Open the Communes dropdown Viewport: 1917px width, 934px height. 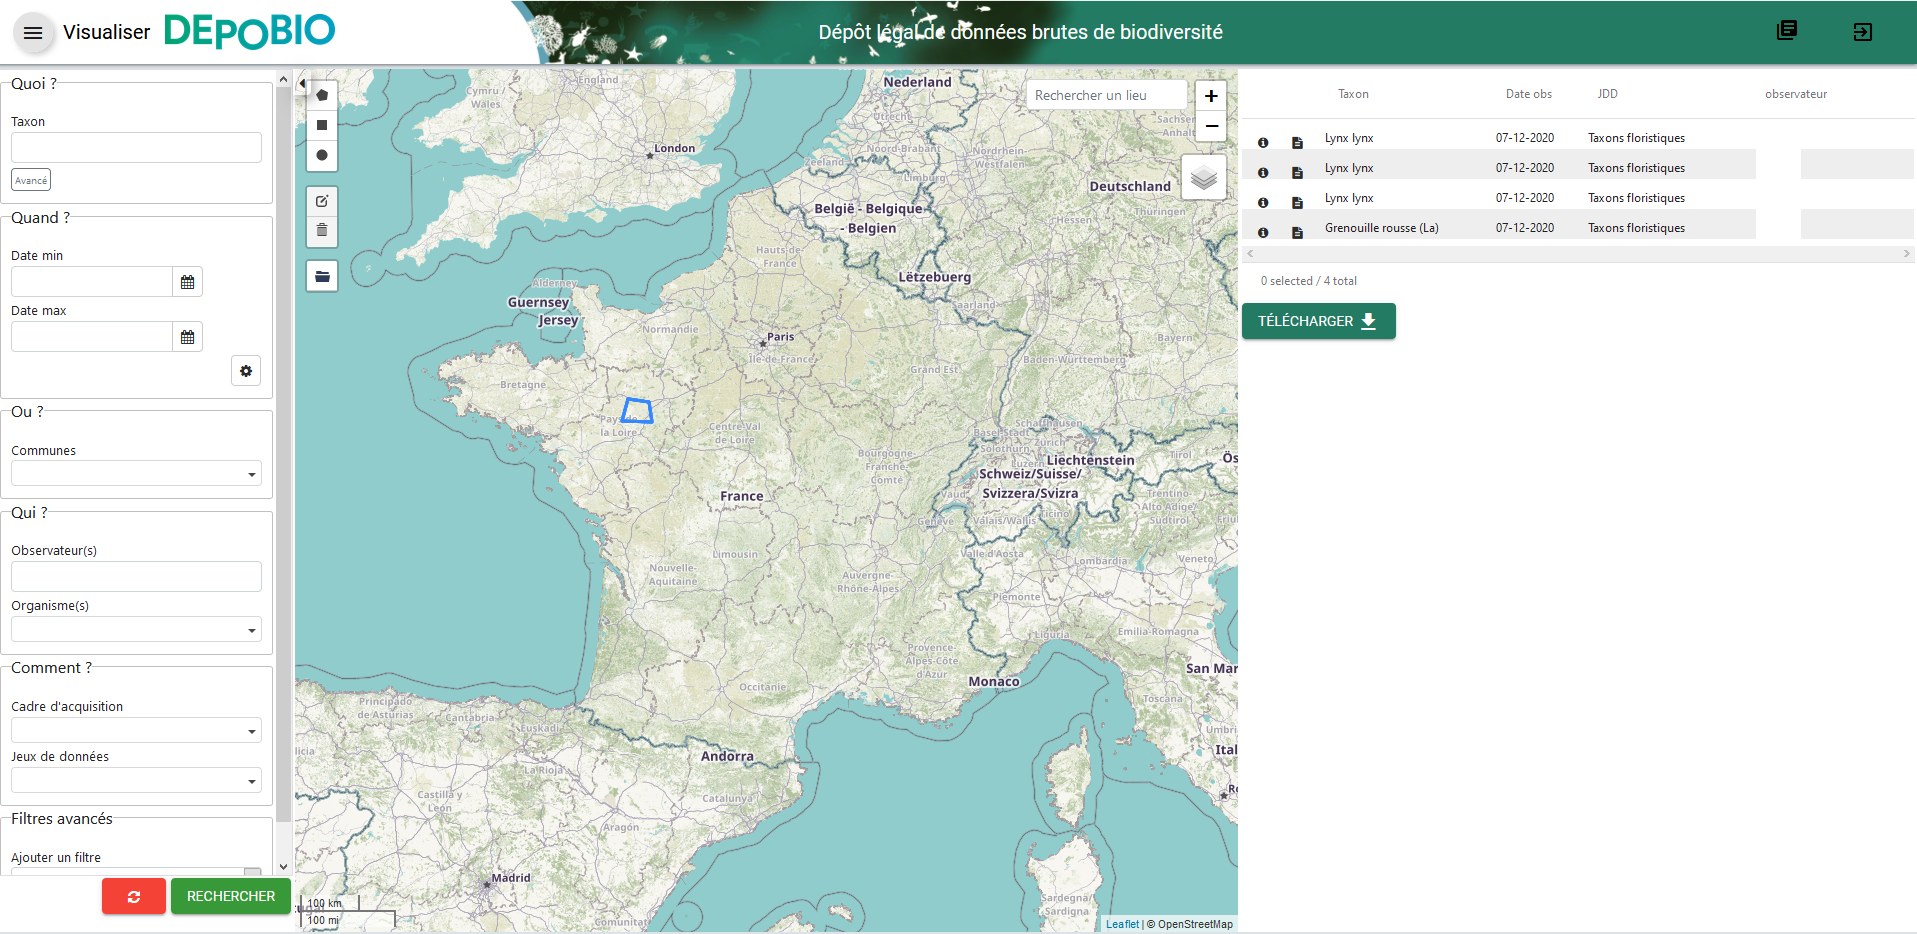pos(136,474)
